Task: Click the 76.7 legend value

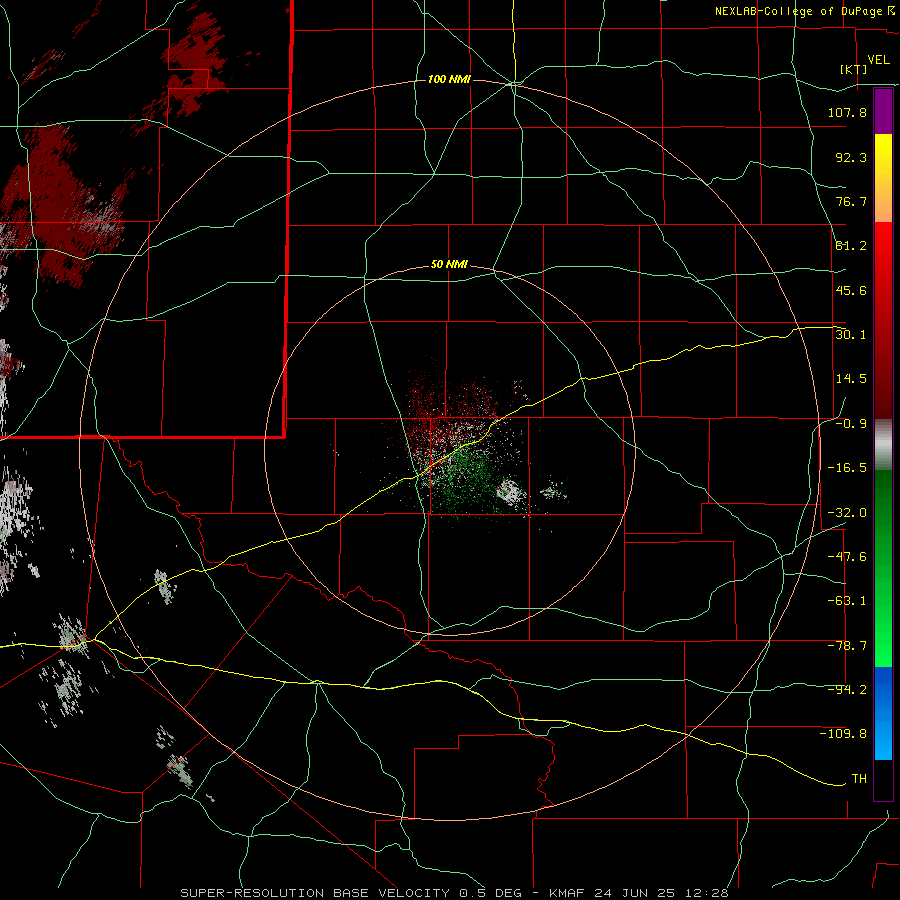Action: [851, 201]
